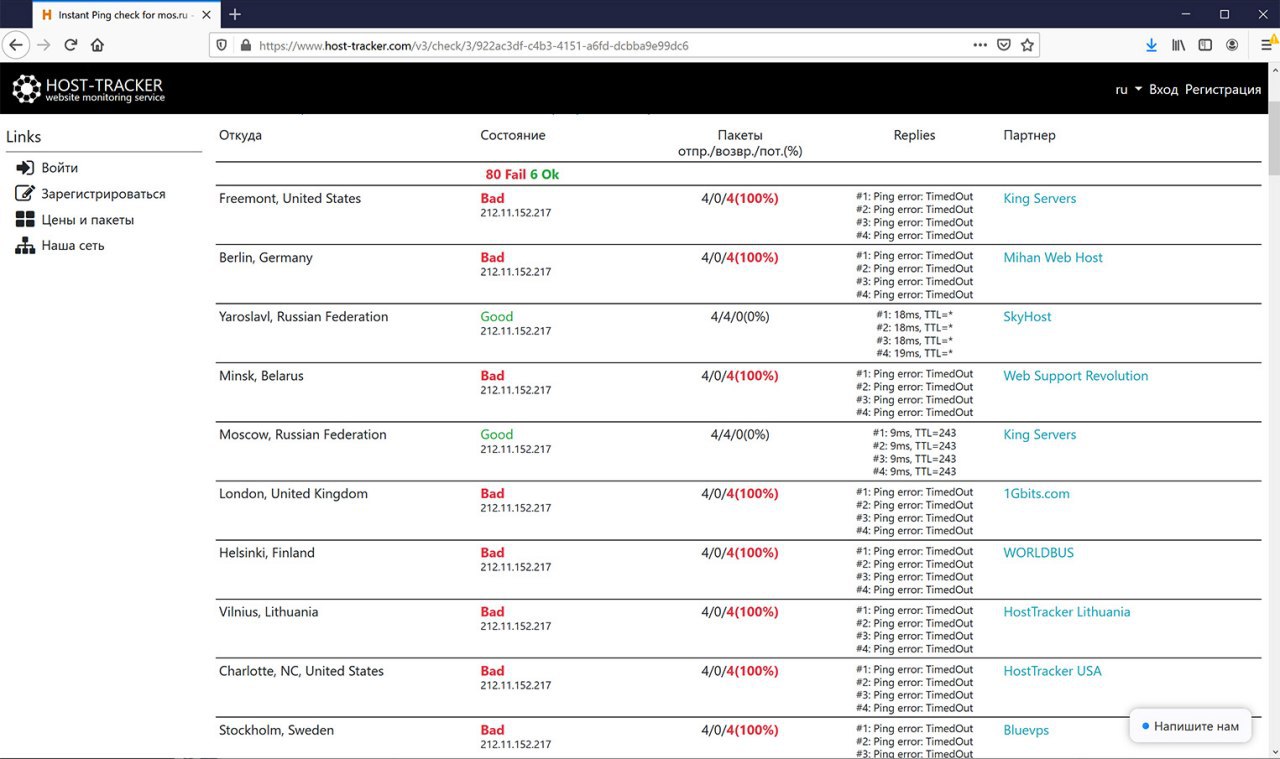This screenshot has width=1280, height=759.
Task: Open the page actions three-dot menu
Action: pos(980,45)
